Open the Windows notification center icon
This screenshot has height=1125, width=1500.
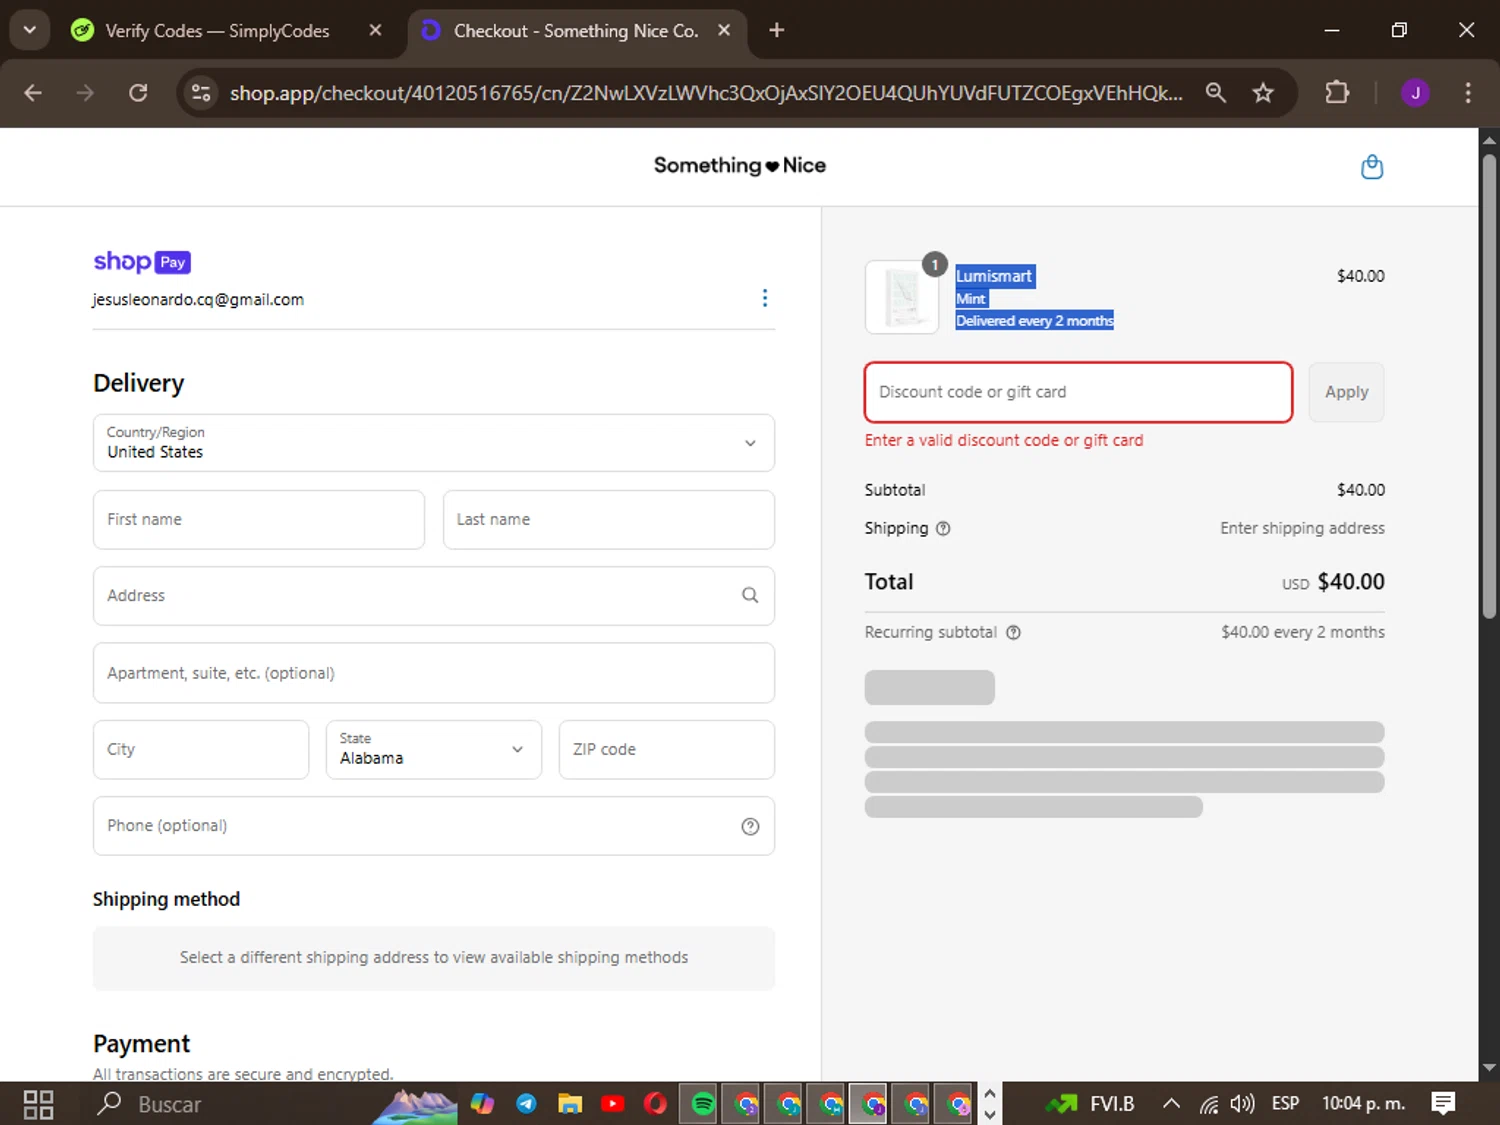coord(1443,1104)
